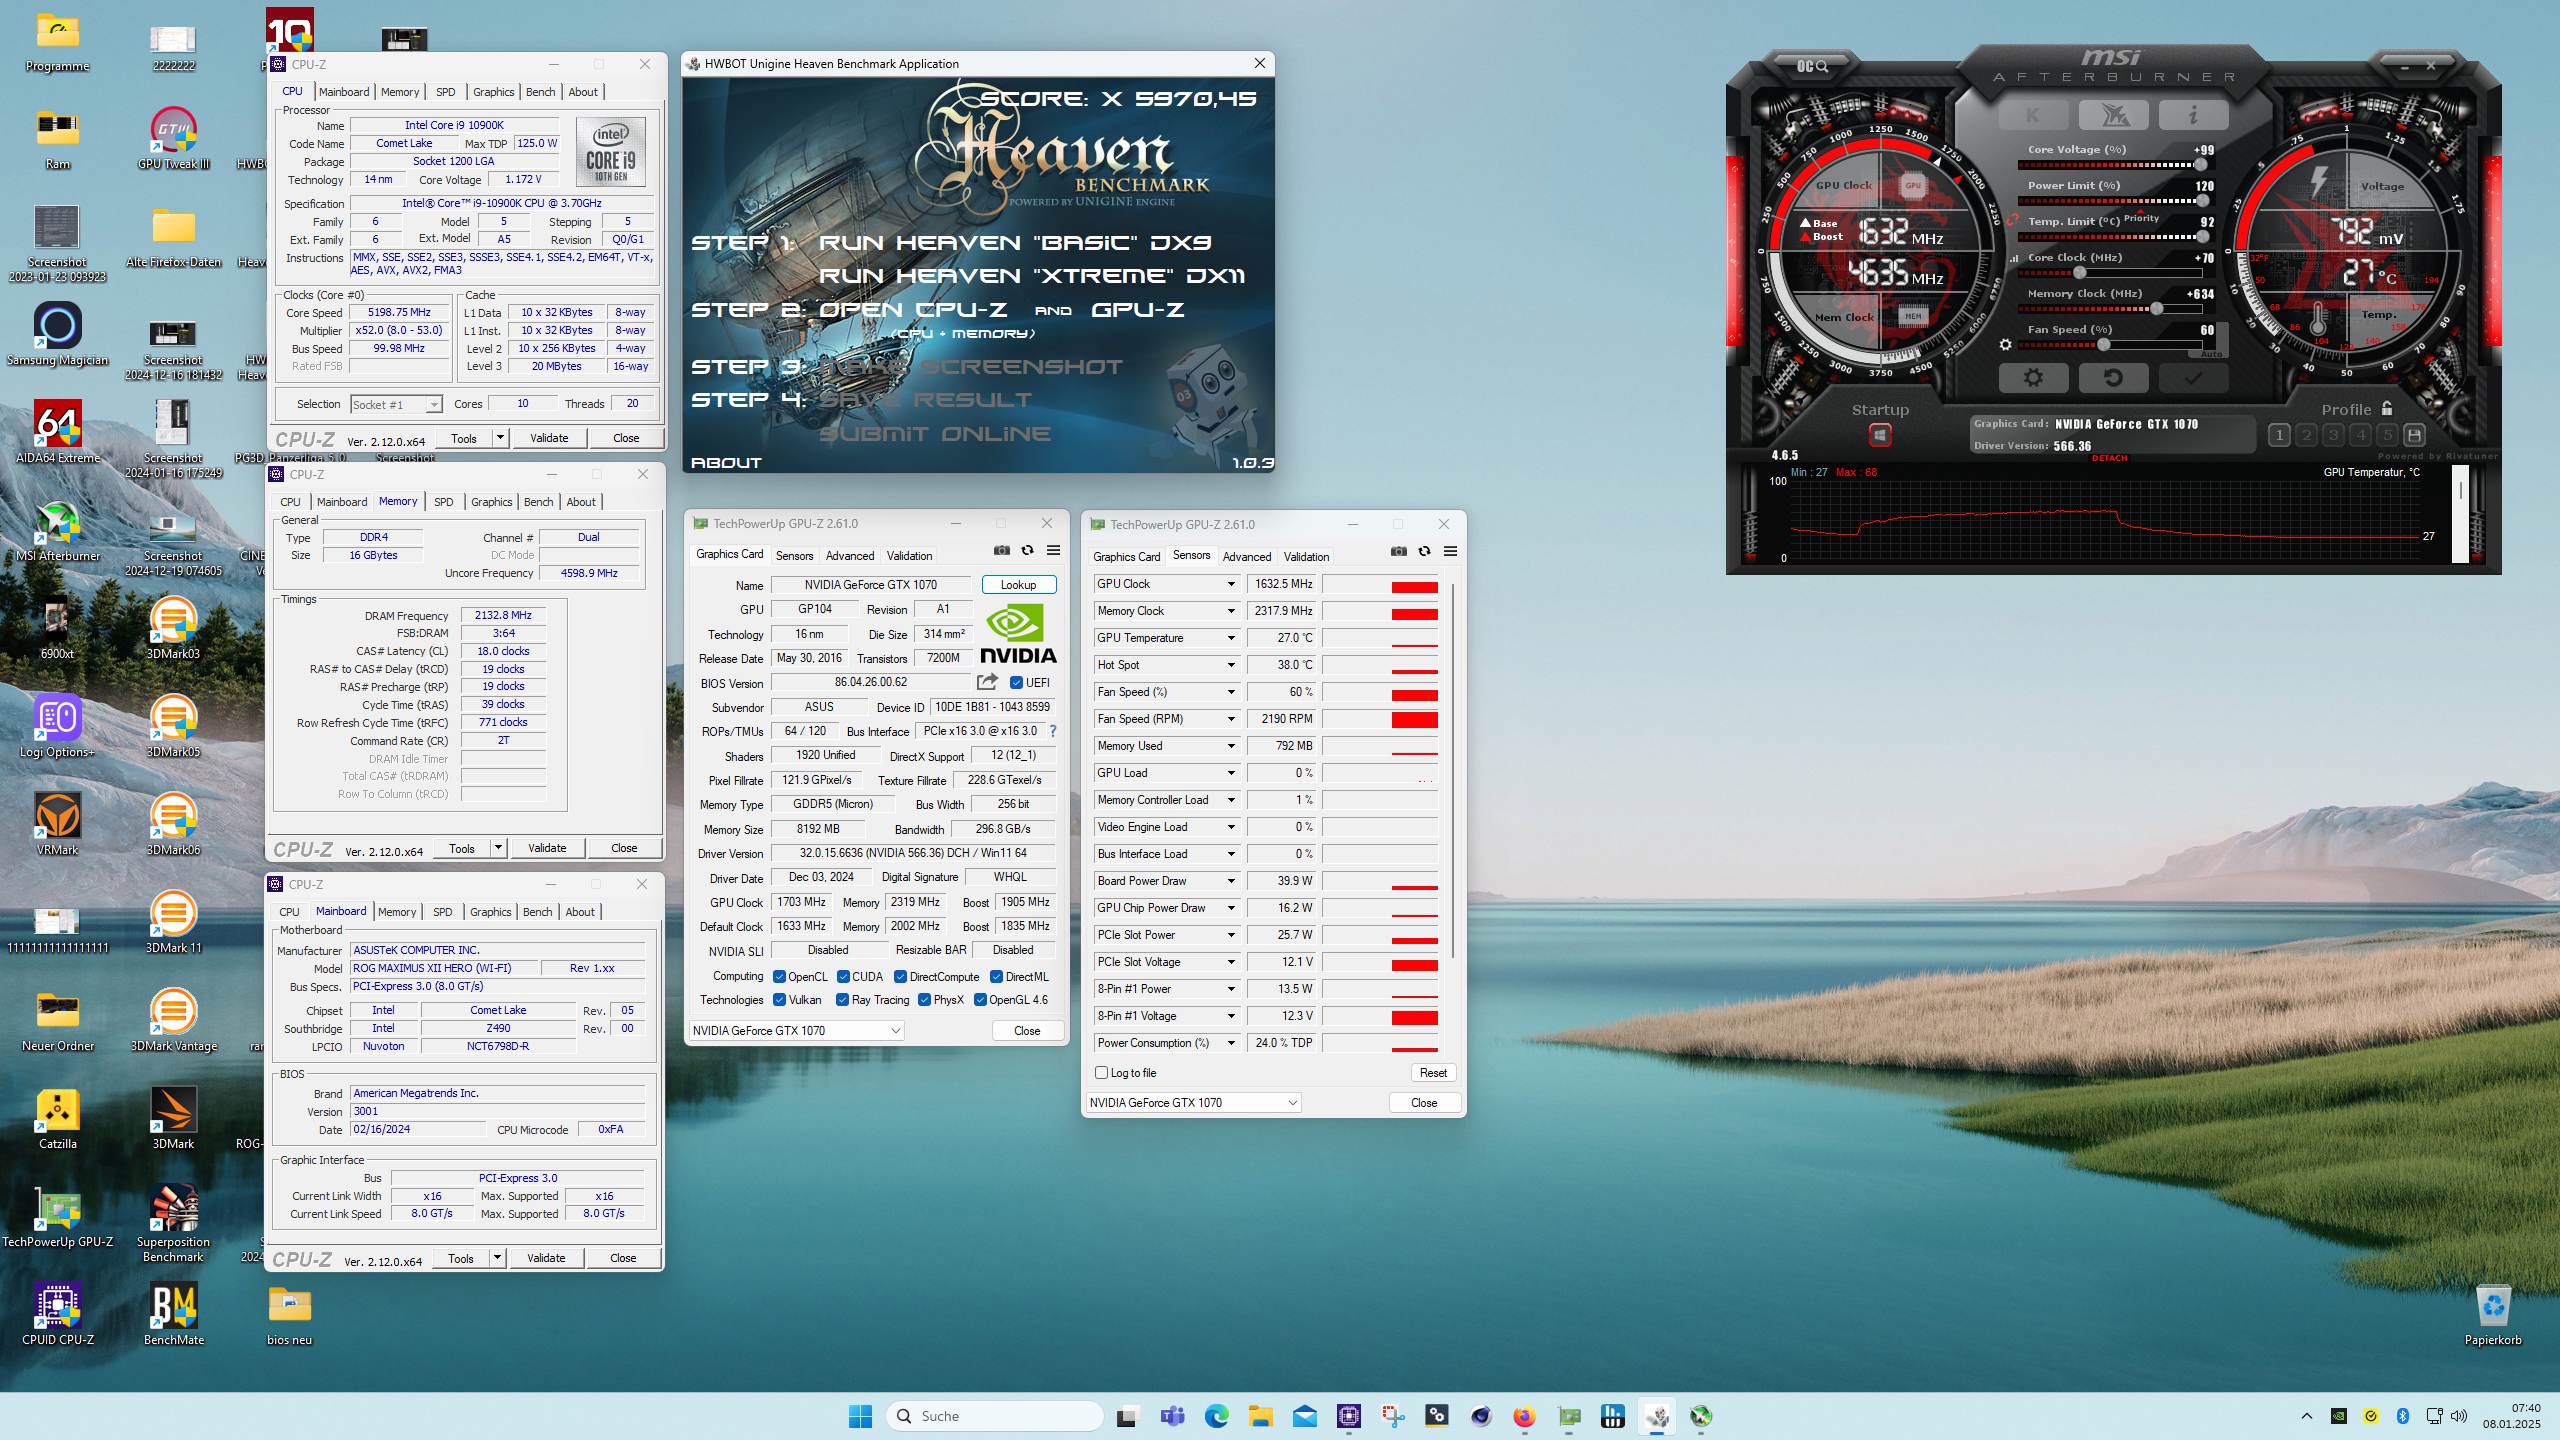Image resolution: width=2560 pixels, height=1440 pixels.
Task: Open Windows Start menu
Action: [x=860, y=1416]
